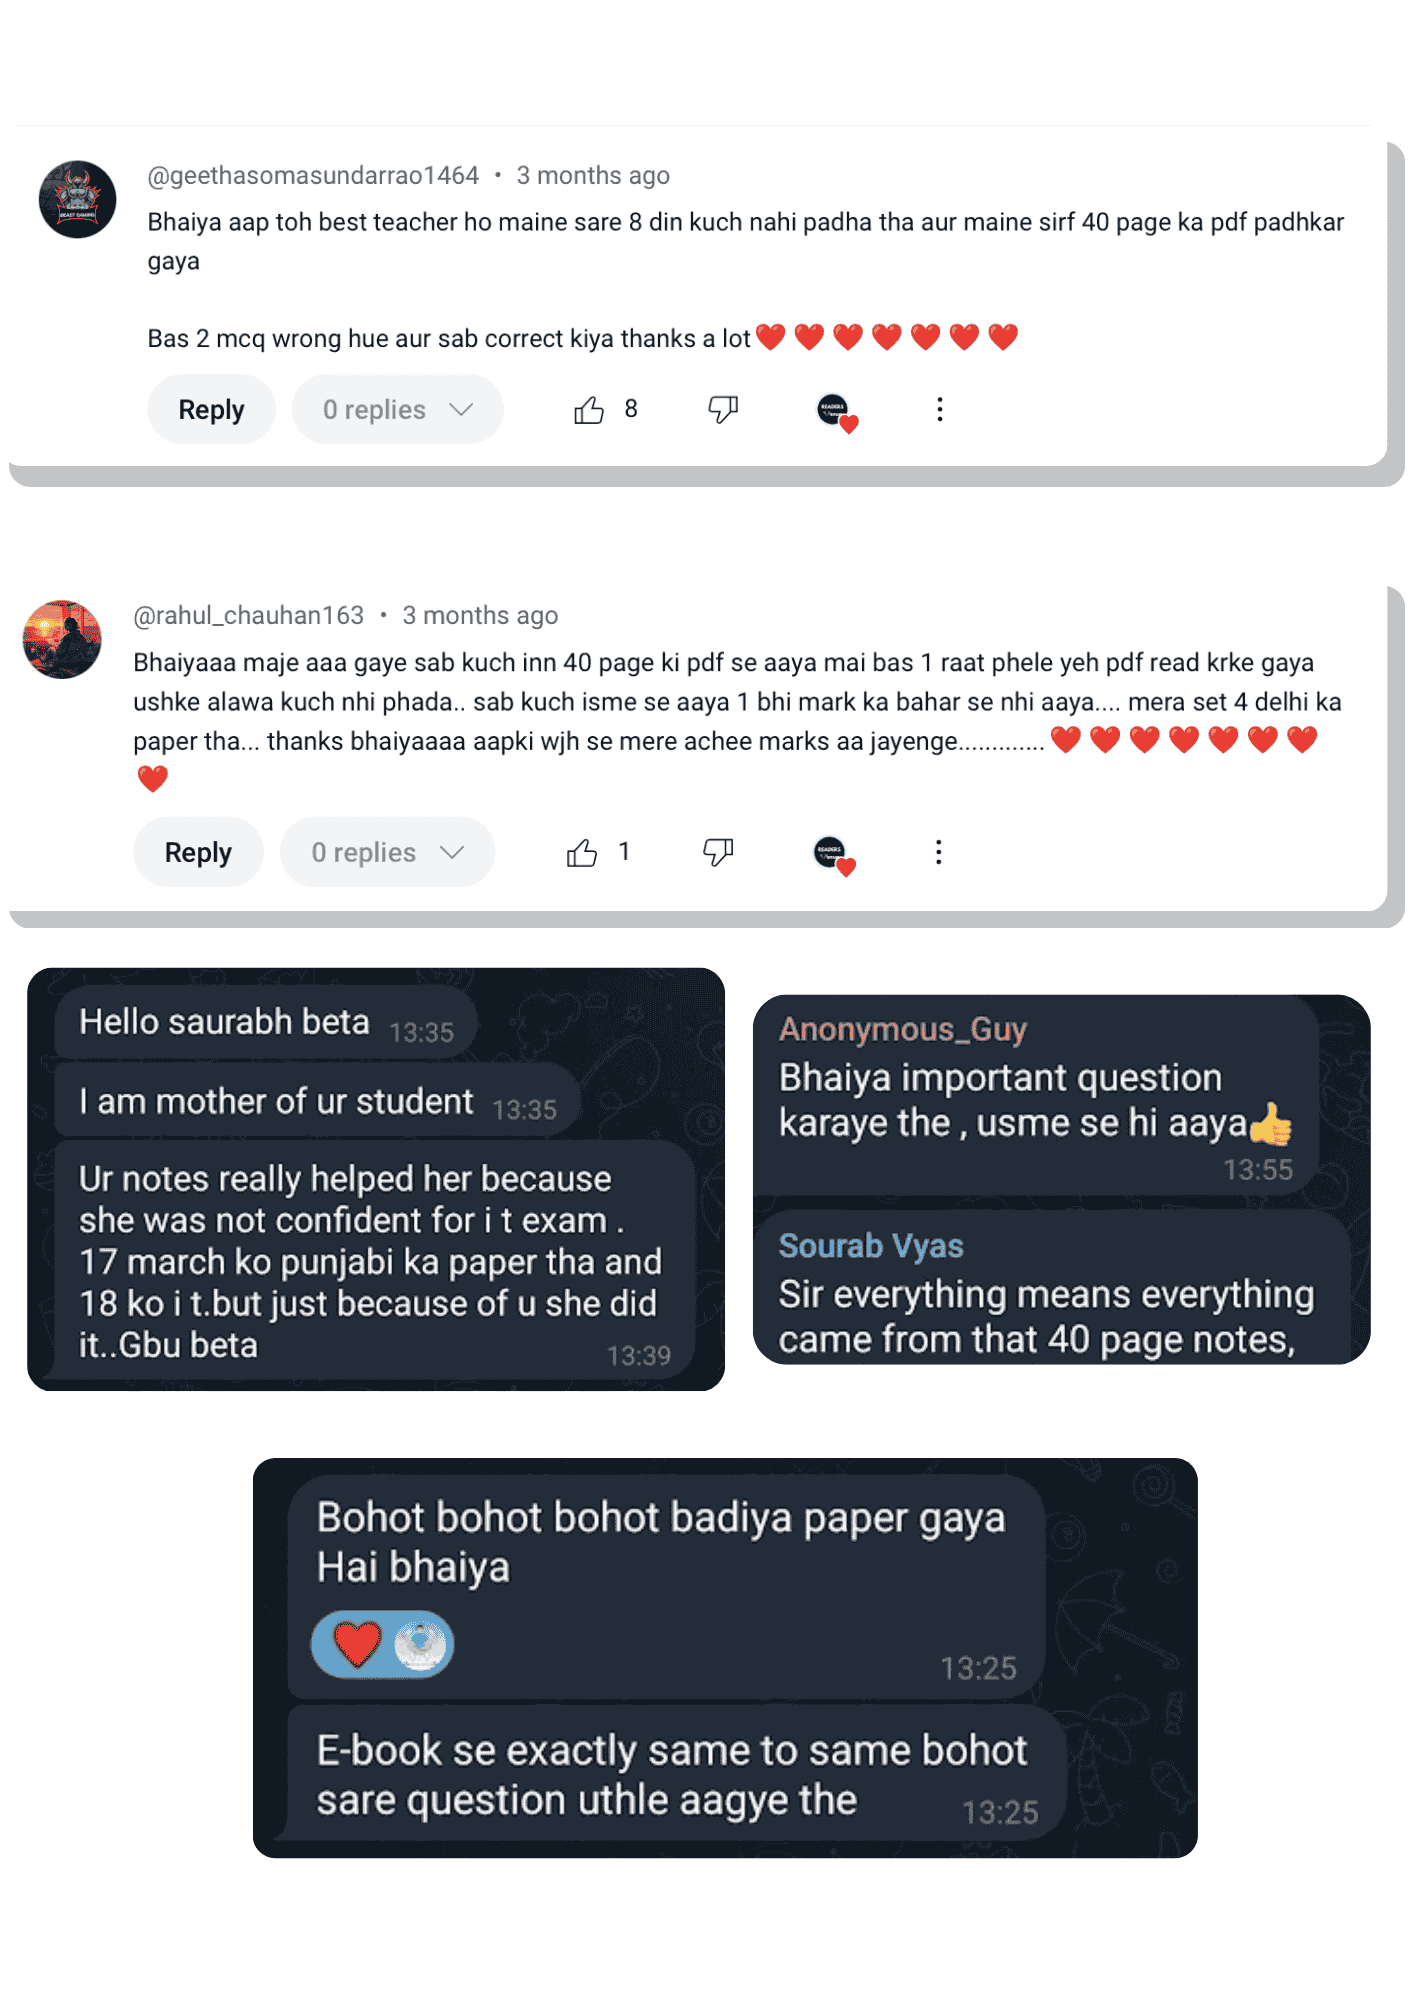
Task: Dislike the rahul_chauhan163 comment
Action: tap(718, 852)
